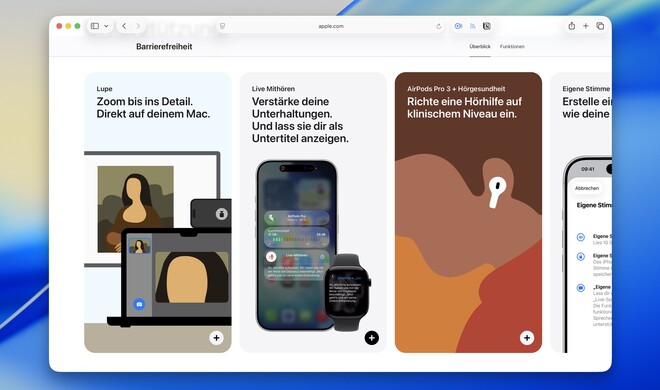The width and height of the screenshot is (660, 390).
Task: Expand the Lupe card with plus button
Action: [216, 338]
